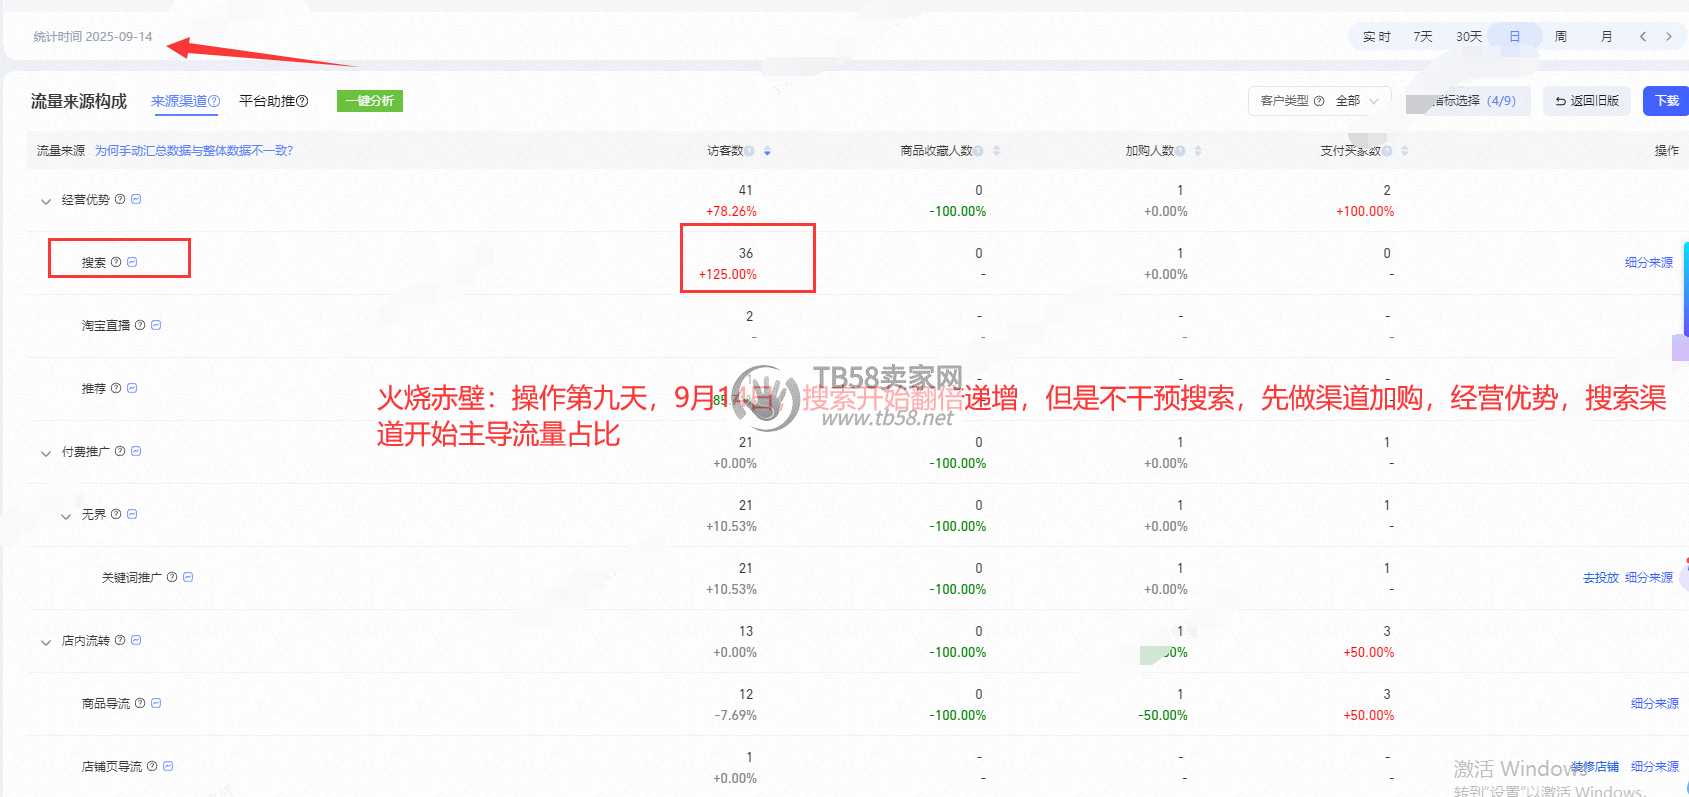Switch to 平台助推 tab
The width and height of the screenshot is (1689, 797).
pos(273,101)
